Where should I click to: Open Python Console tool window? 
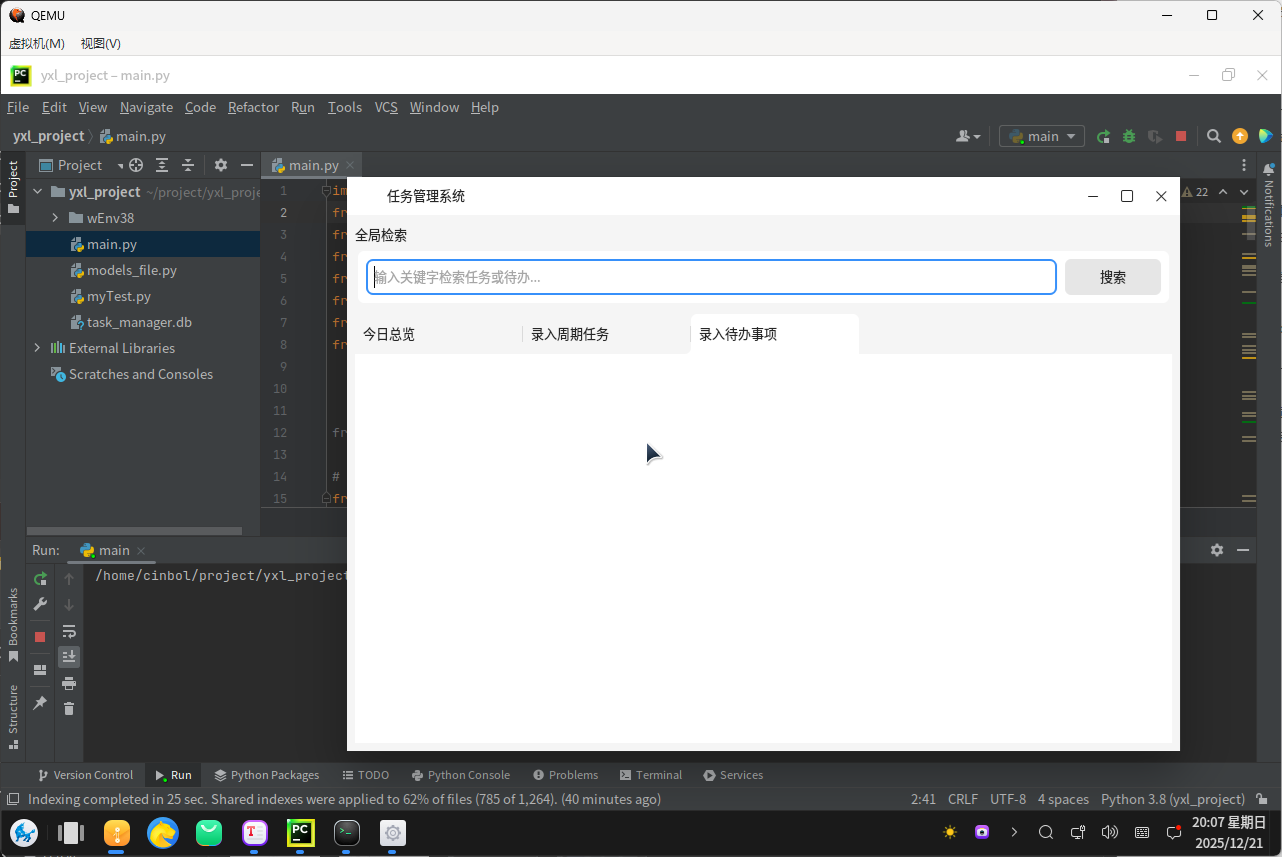tap(460, 775)
